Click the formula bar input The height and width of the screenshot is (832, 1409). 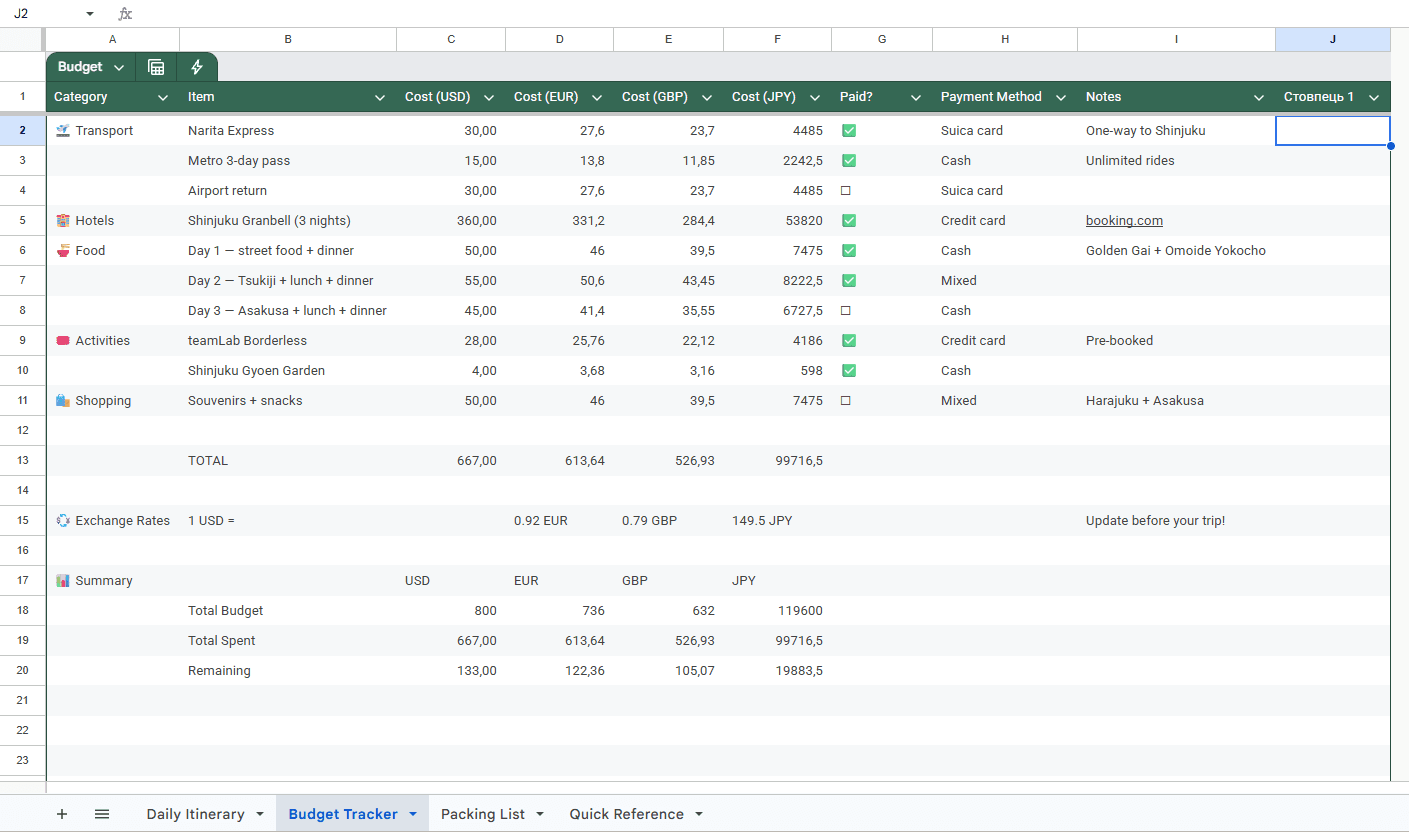click(770, 14)
